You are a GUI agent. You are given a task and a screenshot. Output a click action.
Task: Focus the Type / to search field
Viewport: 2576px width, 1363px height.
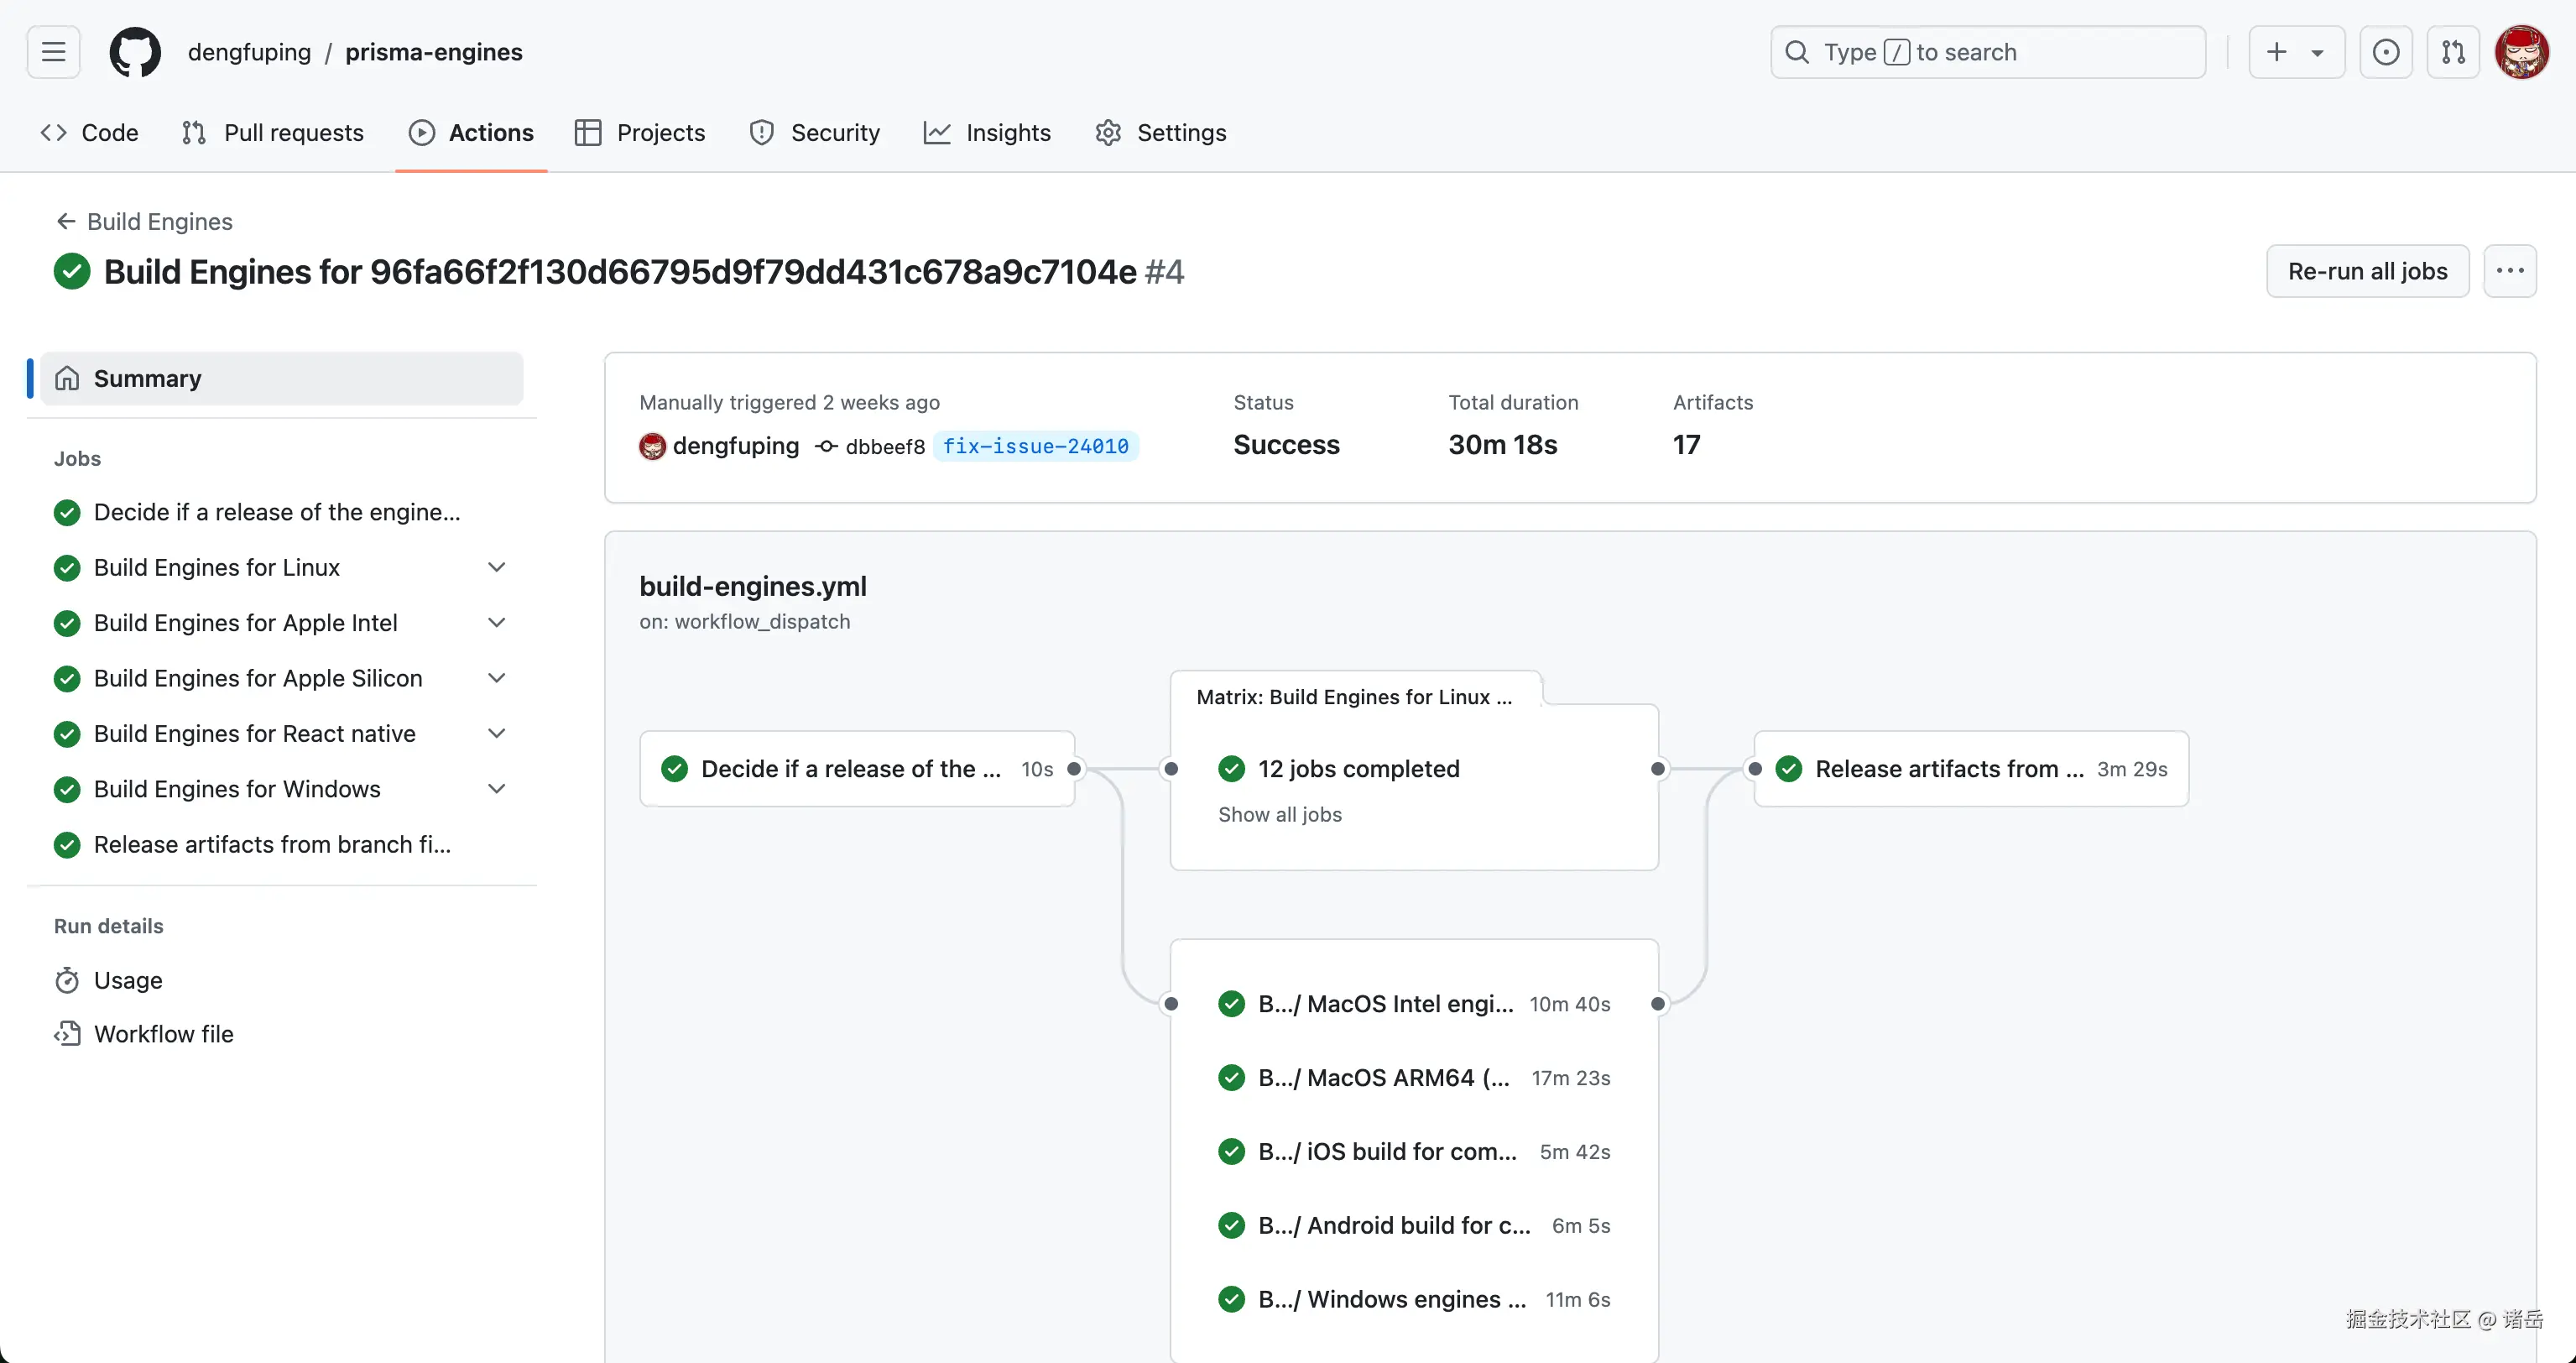pyautogui.click(x=1987, y=52)
